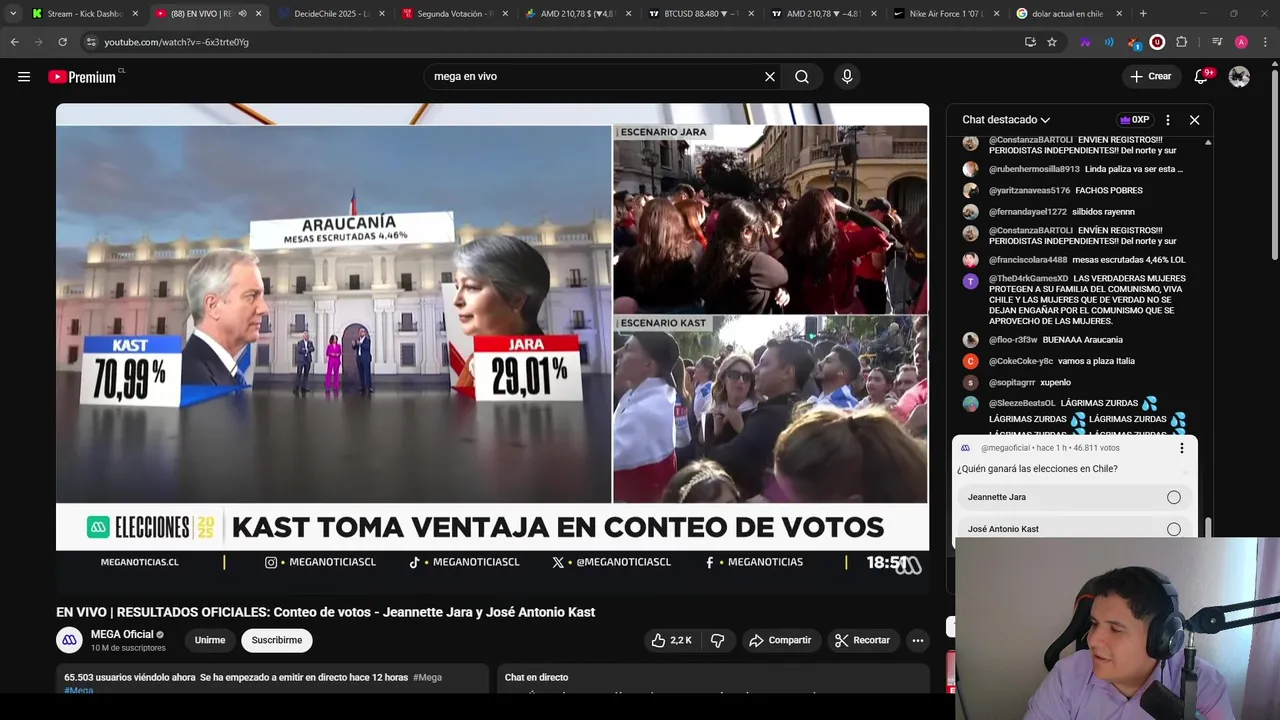Switch to the BTCUSD 88.480 tab
This screenshot has width=1280, height=720.
[x=701, y=14]
